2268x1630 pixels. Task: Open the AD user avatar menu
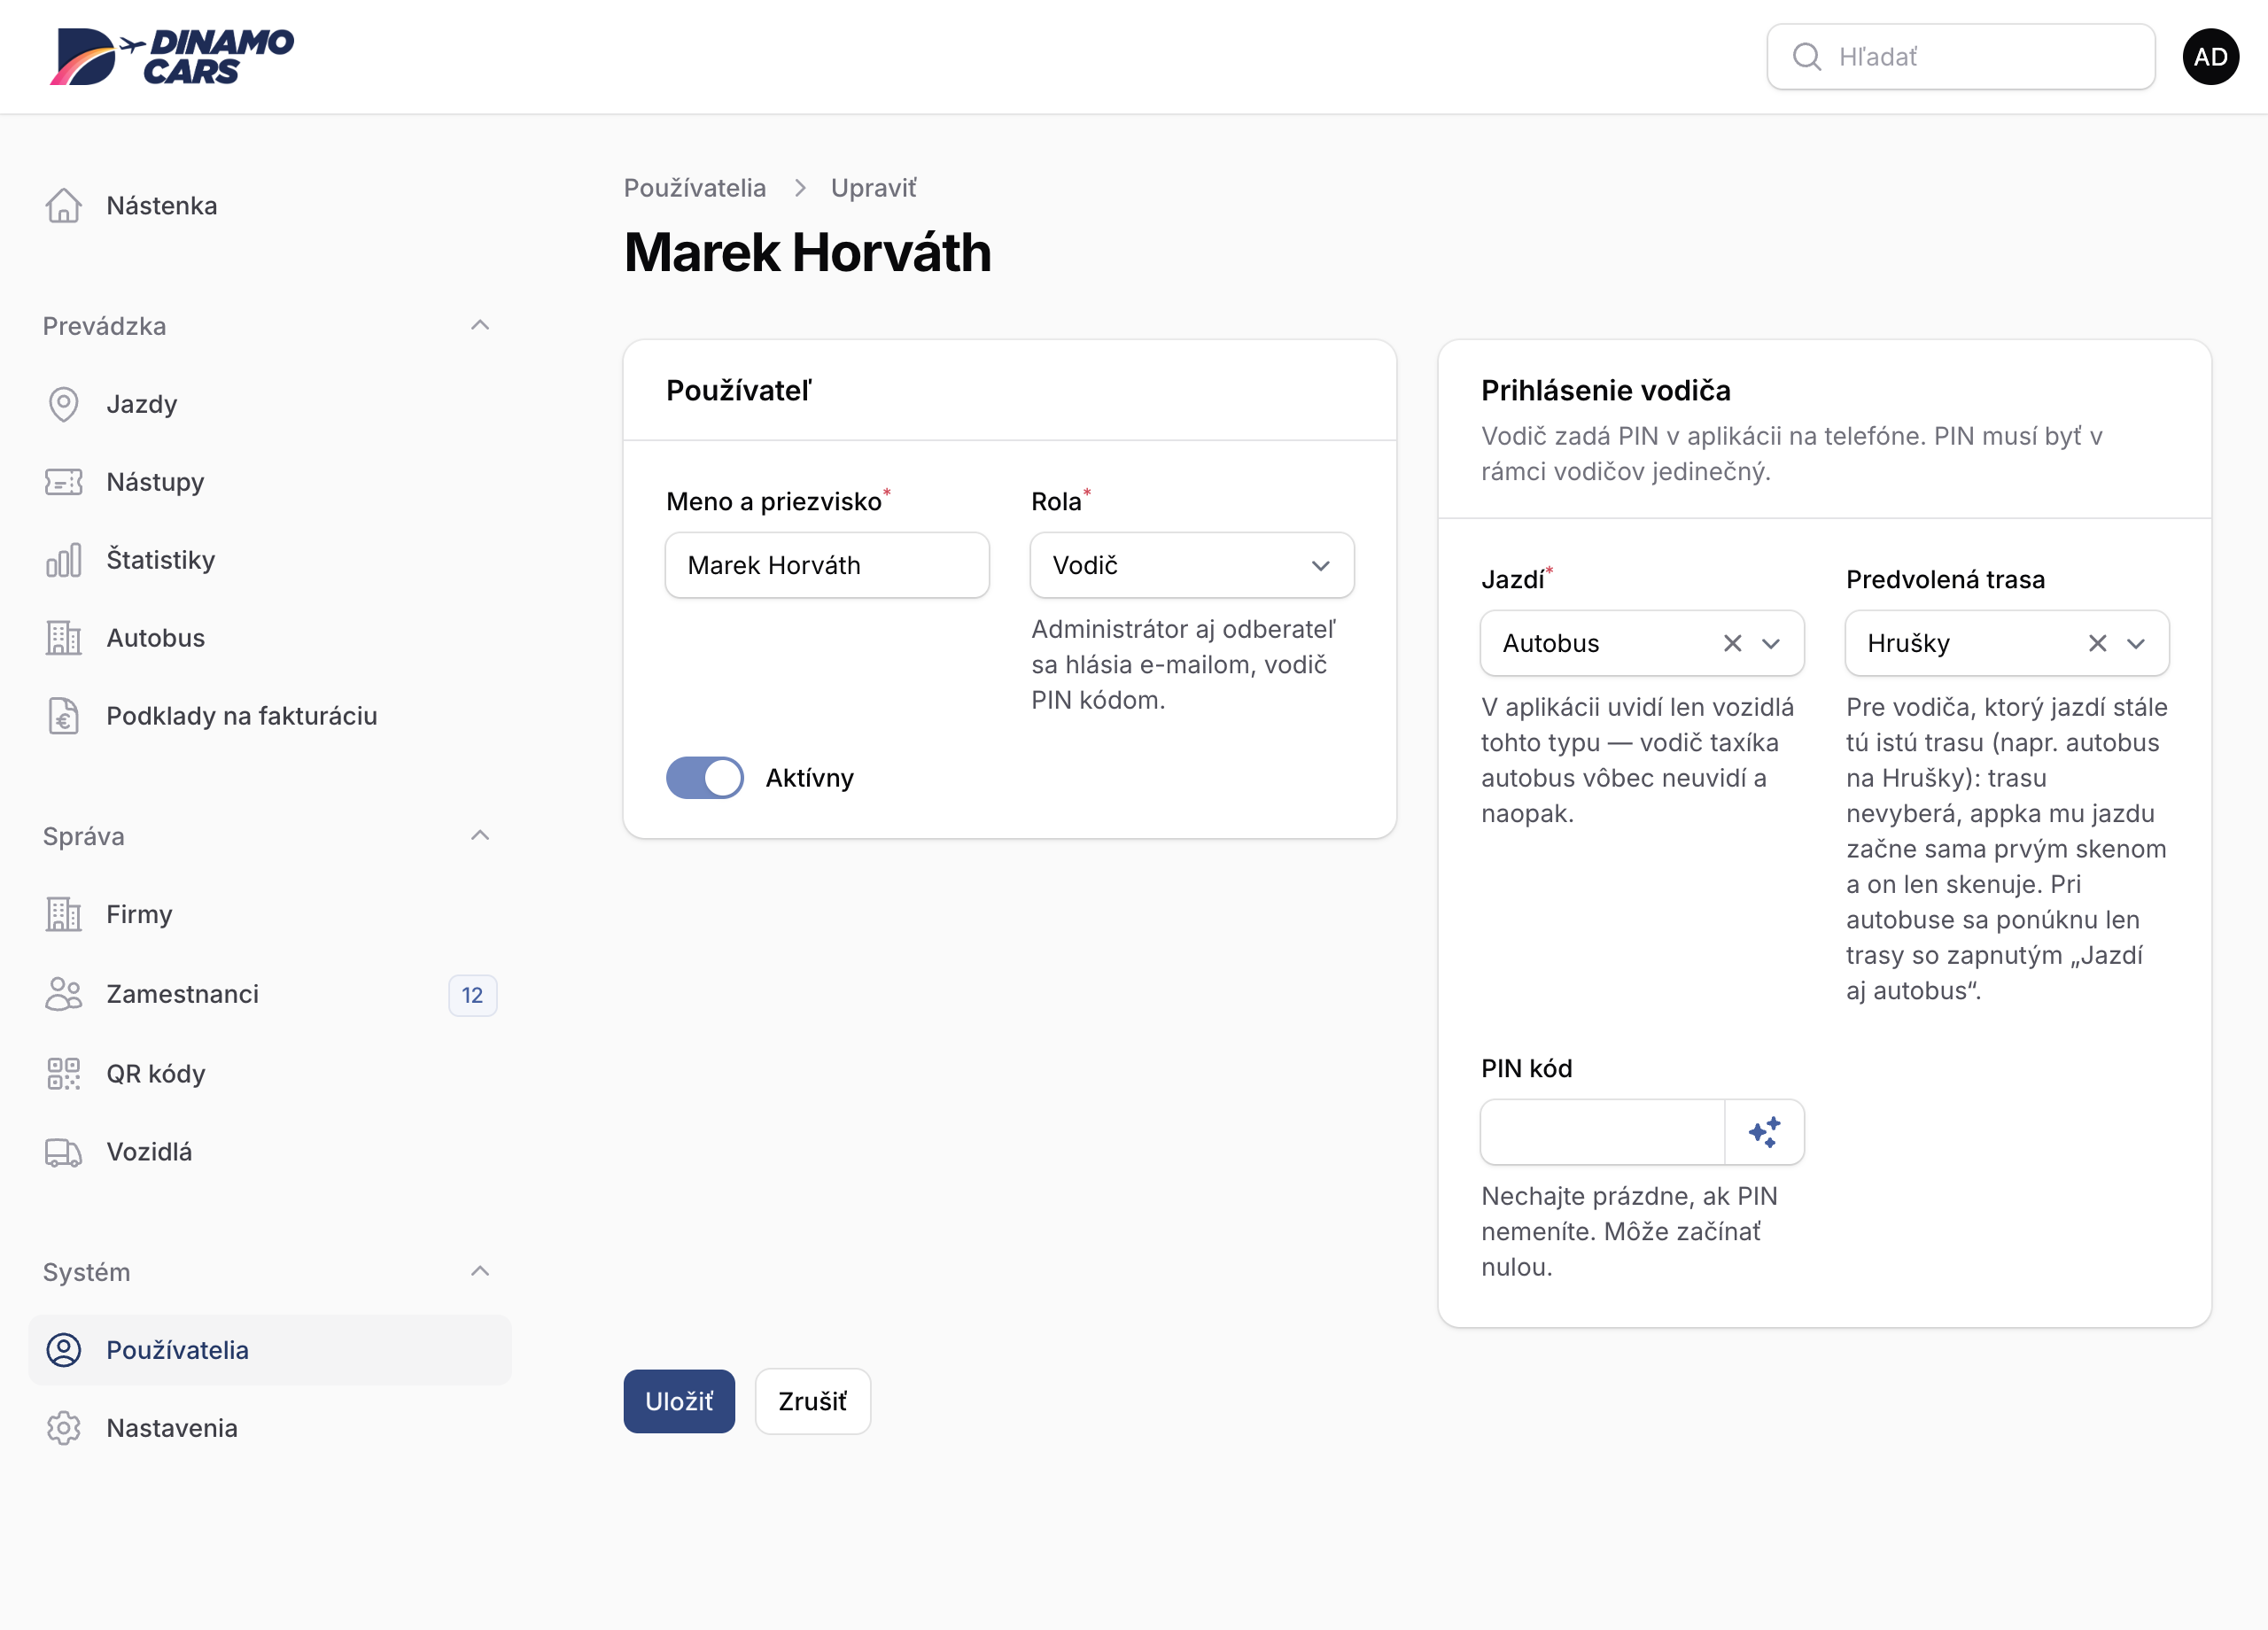tap(2210, 57)
